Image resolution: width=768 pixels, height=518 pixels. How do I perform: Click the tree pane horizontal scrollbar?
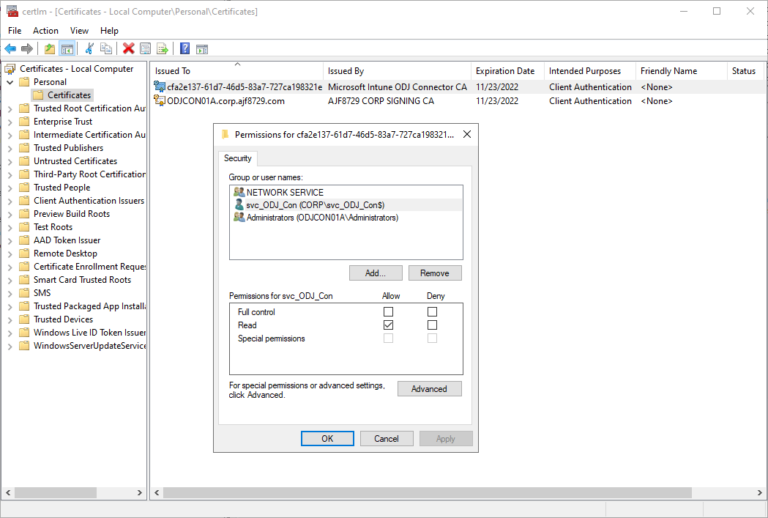coord(55,492)
